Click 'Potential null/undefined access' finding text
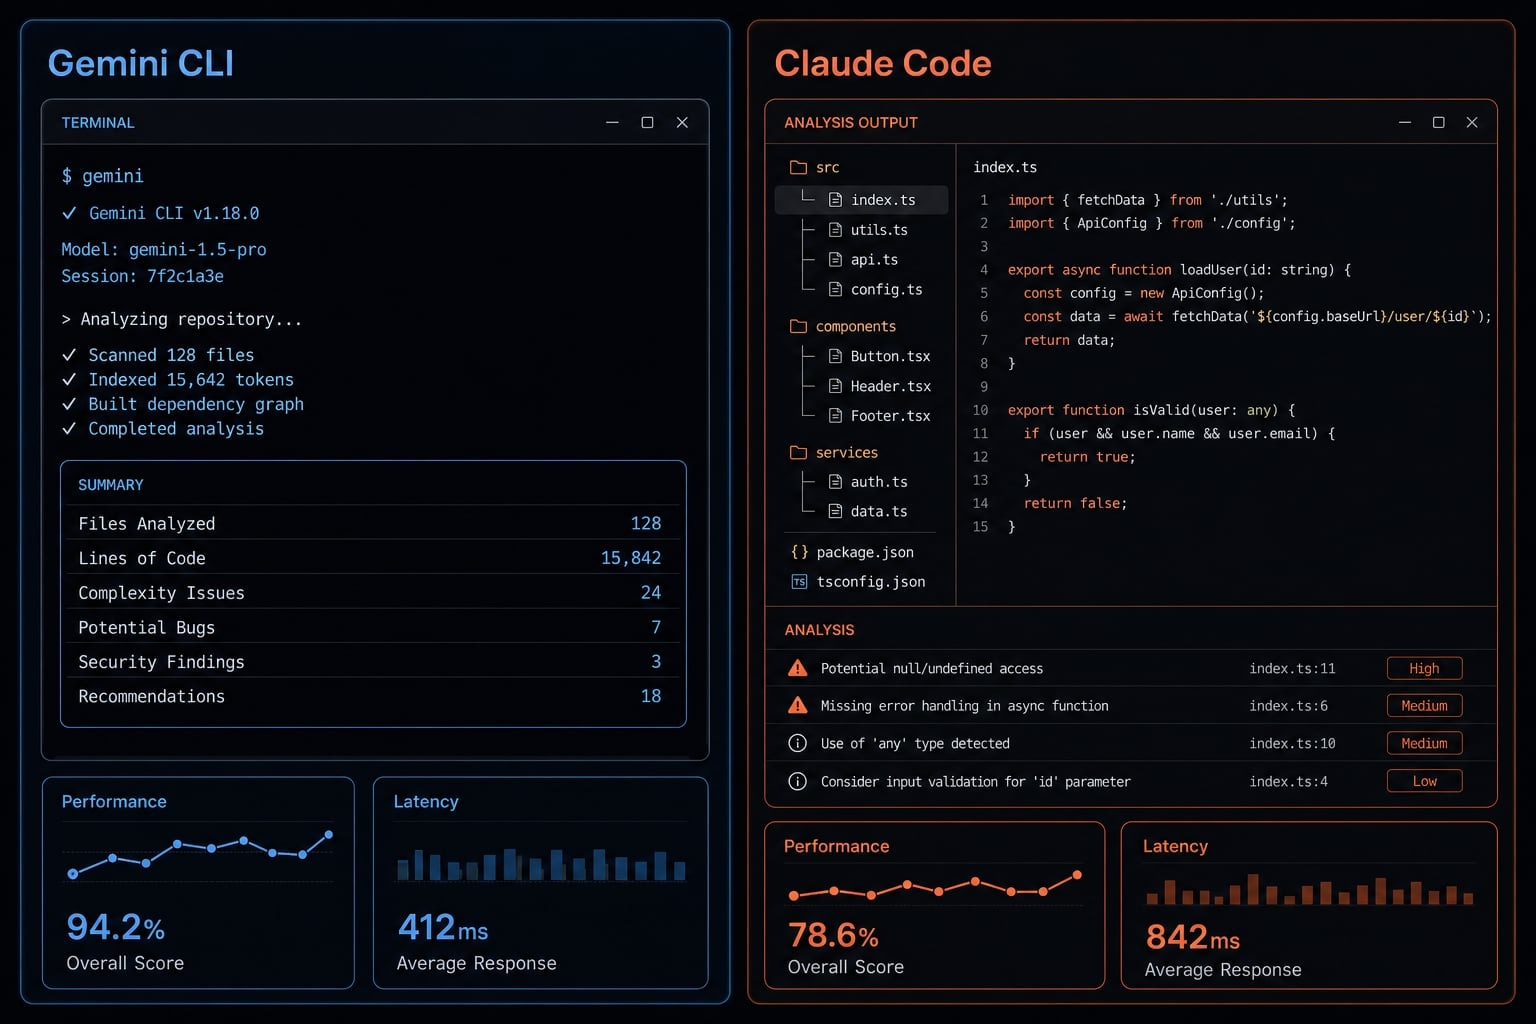Screen dimensions: 1536x1024 click(932, 668)
